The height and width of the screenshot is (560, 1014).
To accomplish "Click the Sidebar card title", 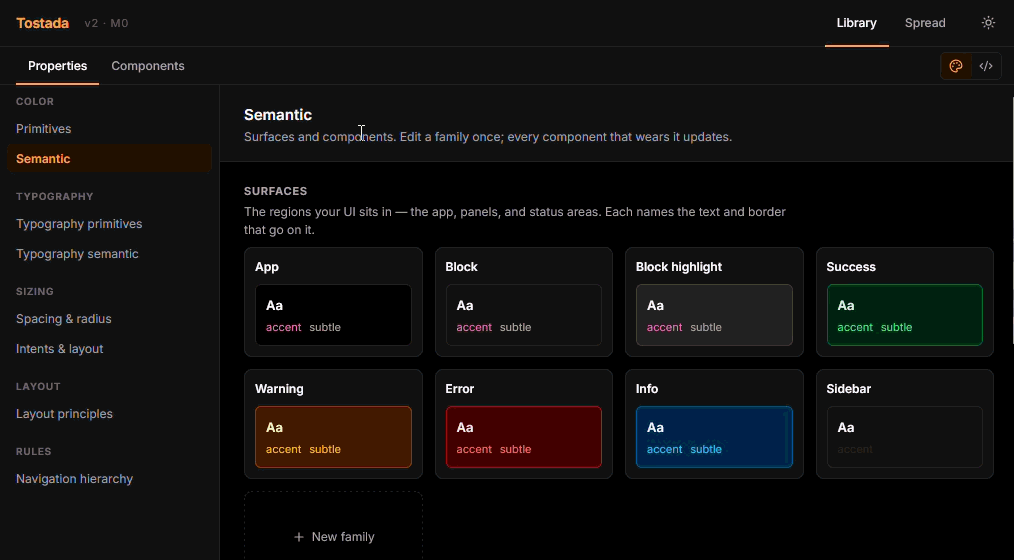I will 848,389.
